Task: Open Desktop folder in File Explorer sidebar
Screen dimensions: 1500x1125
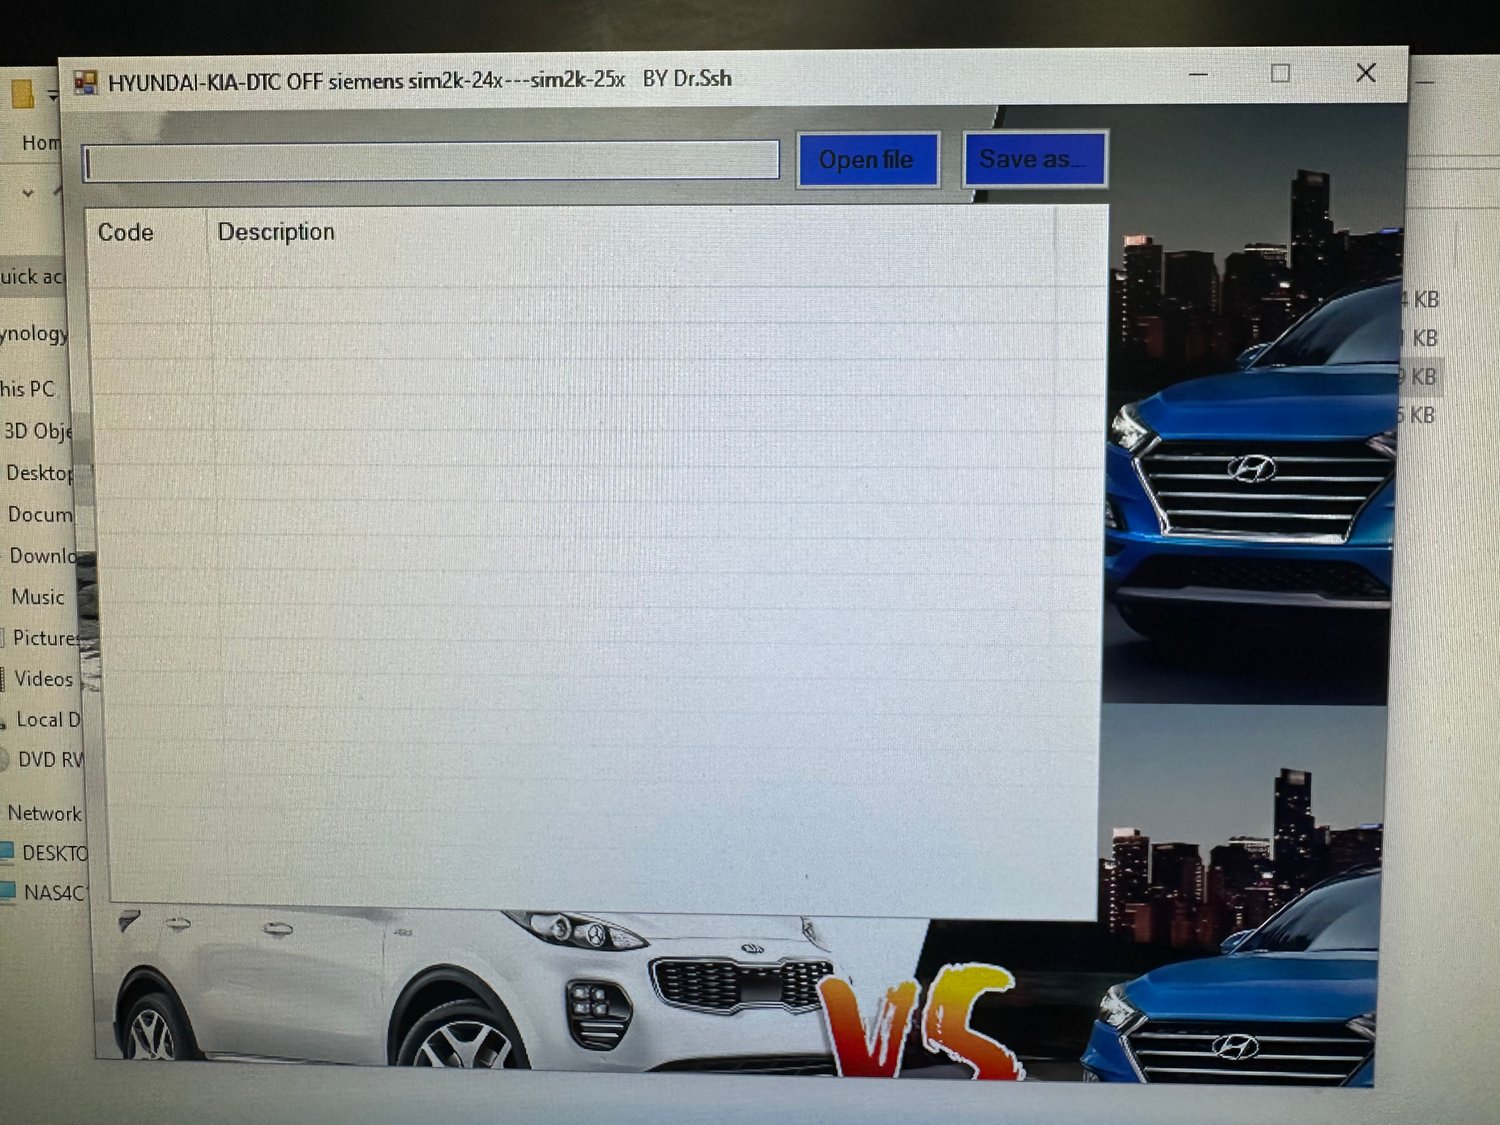Action: point(39,473)
